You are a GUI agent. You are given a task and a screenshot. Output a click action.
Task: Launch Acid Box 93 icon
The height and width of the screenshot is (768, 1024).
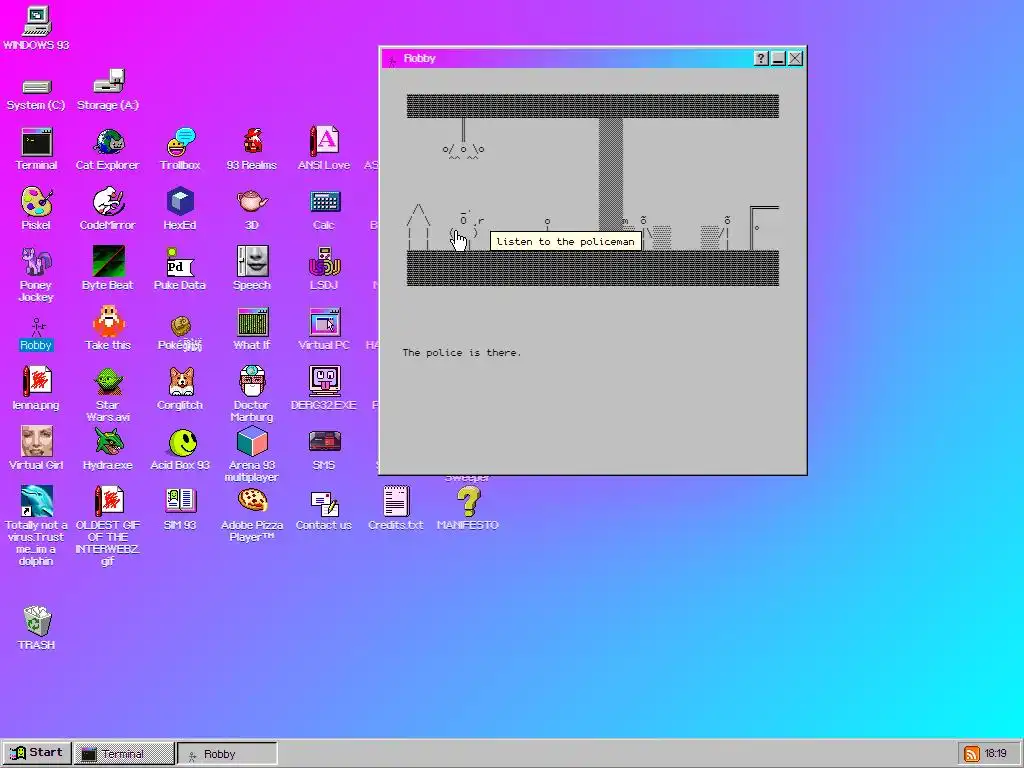[180, 449]
